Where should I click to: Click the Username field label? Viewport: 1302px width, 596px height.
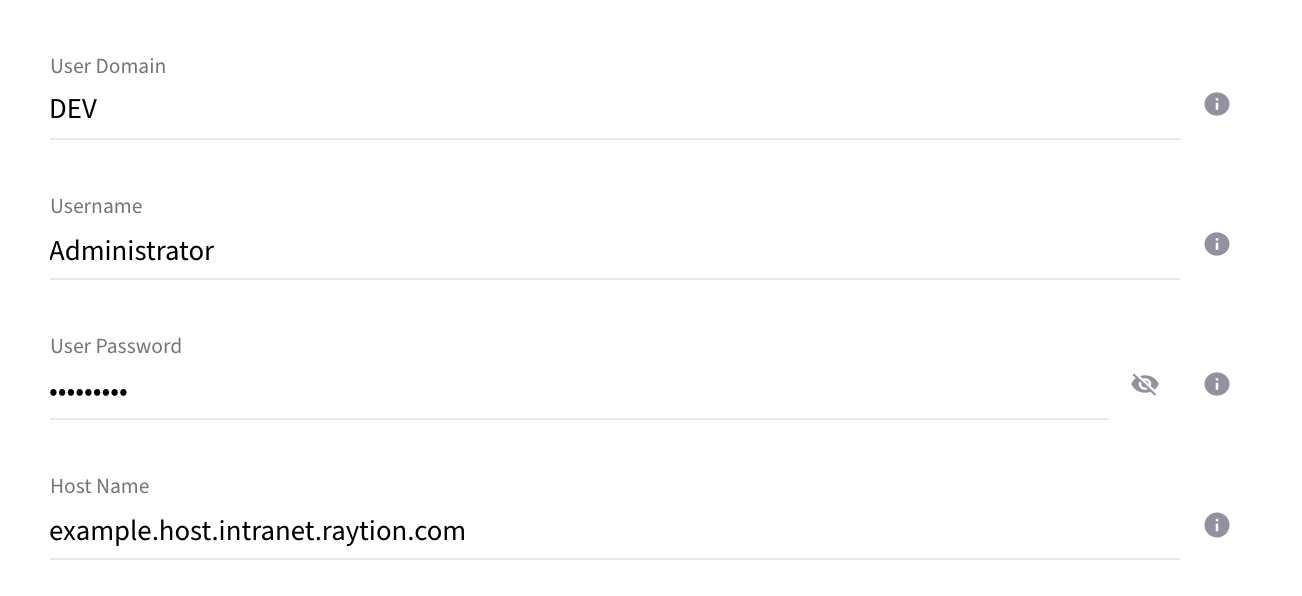[x=96, y=206]
